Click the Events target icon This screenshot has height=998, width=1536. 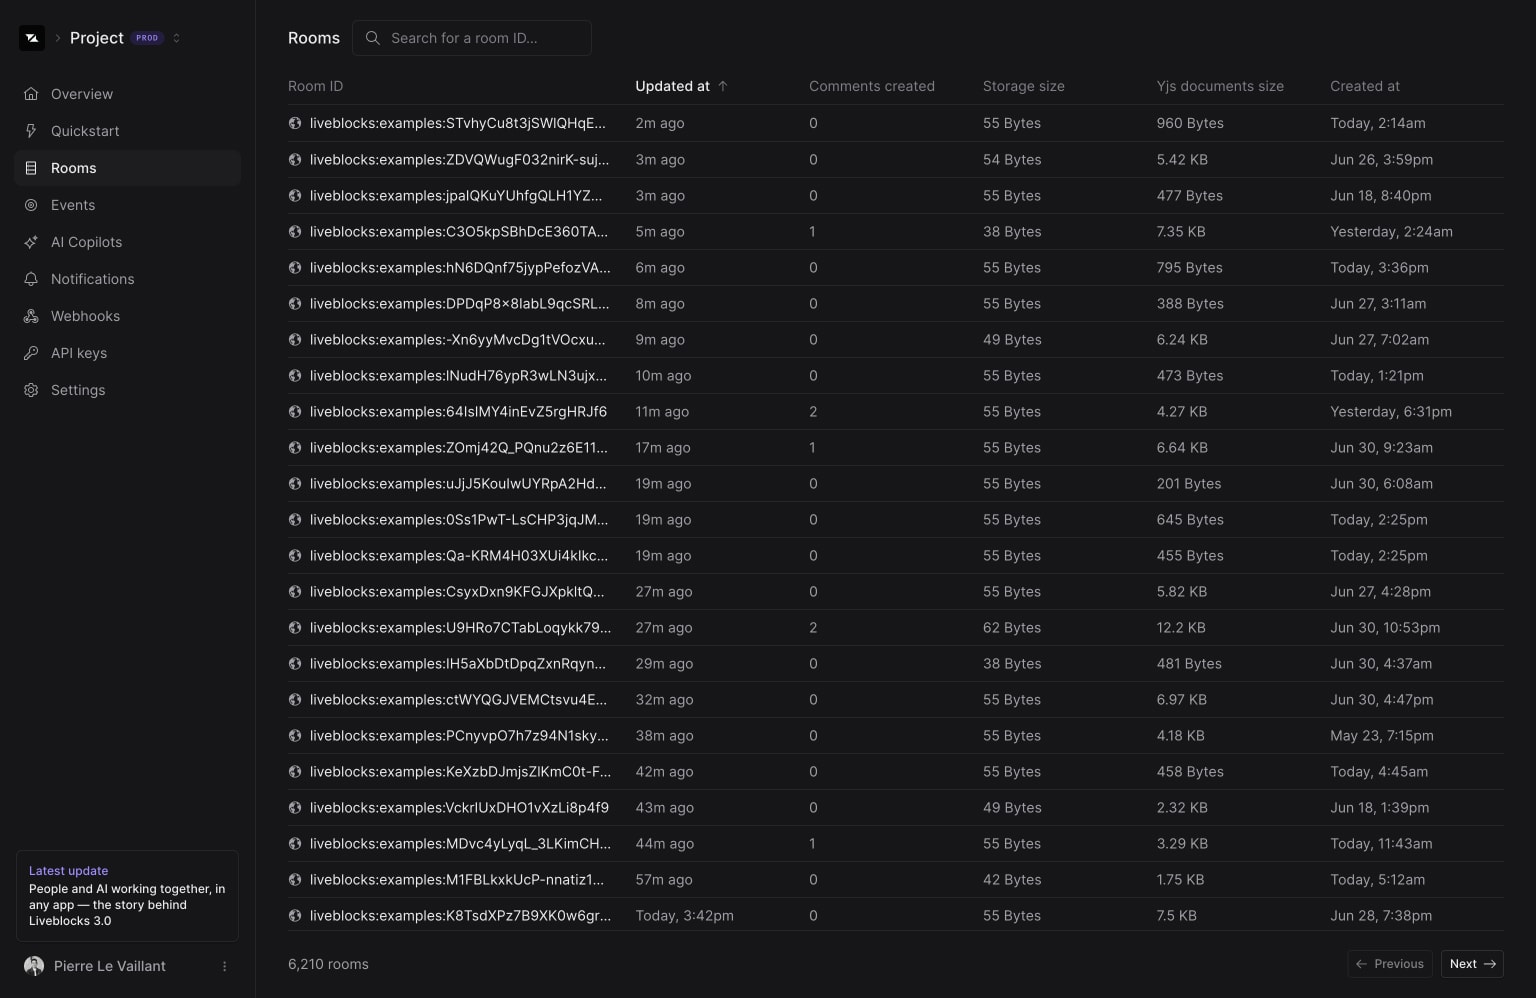pos(31,205)
